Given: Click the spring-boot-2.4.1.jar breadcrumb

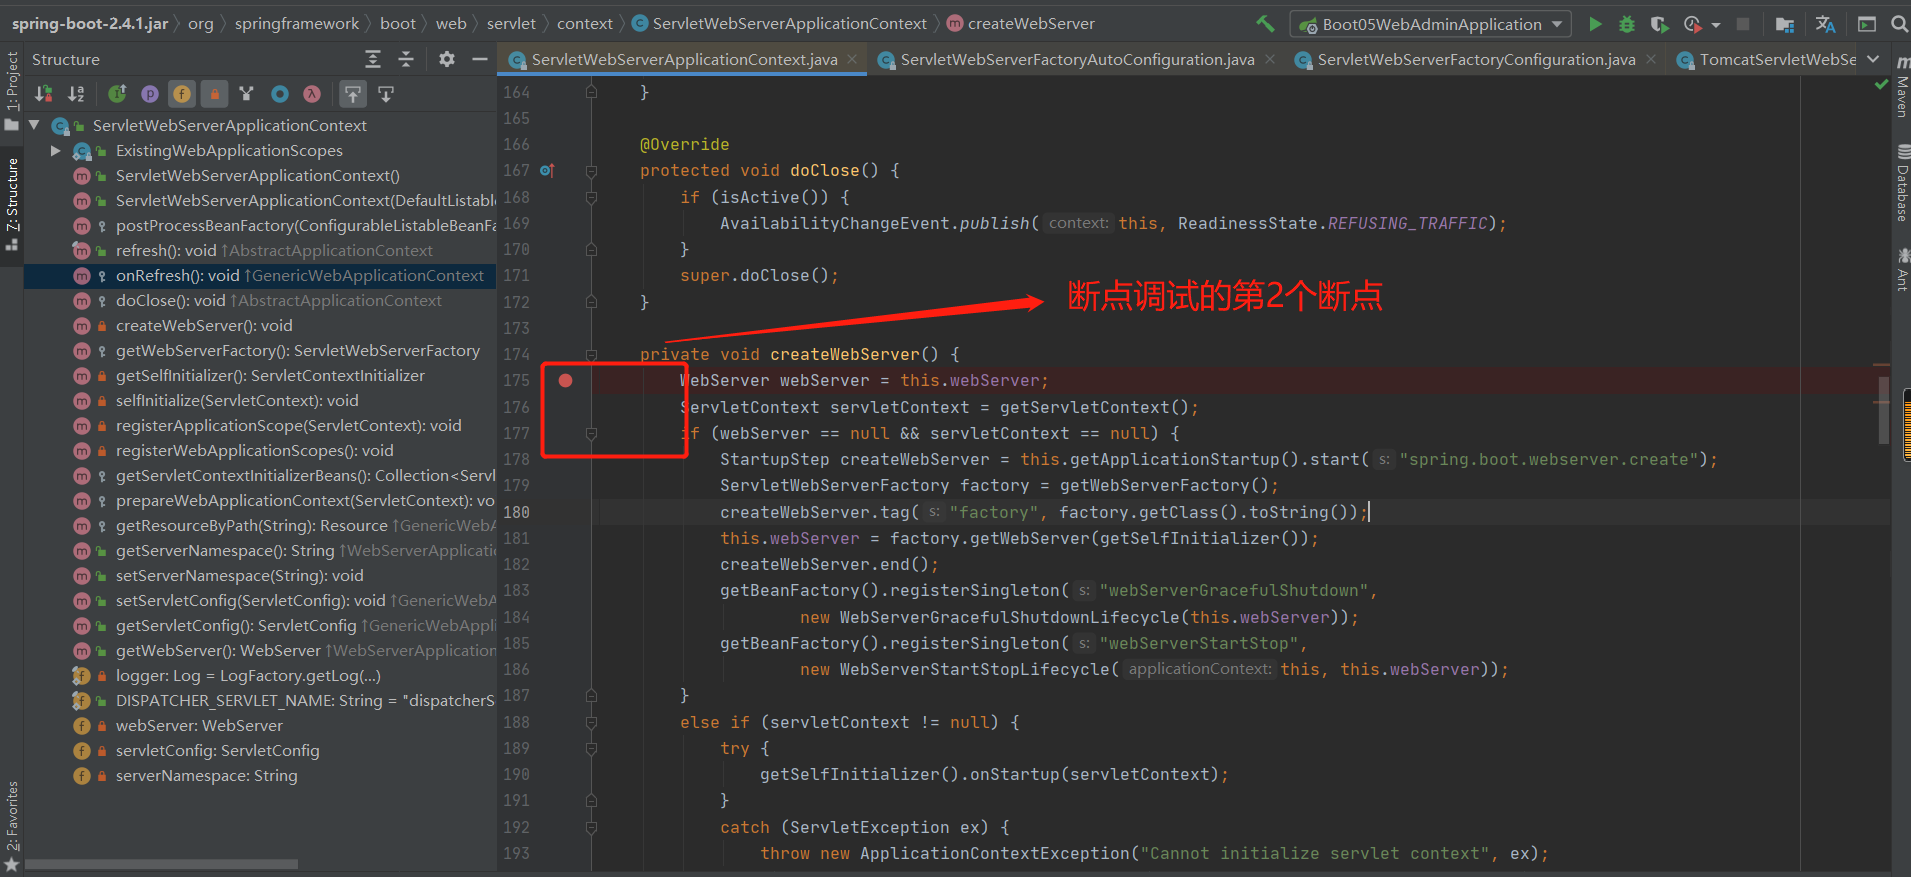Looking at the screenshot, I should coord(89,23).
